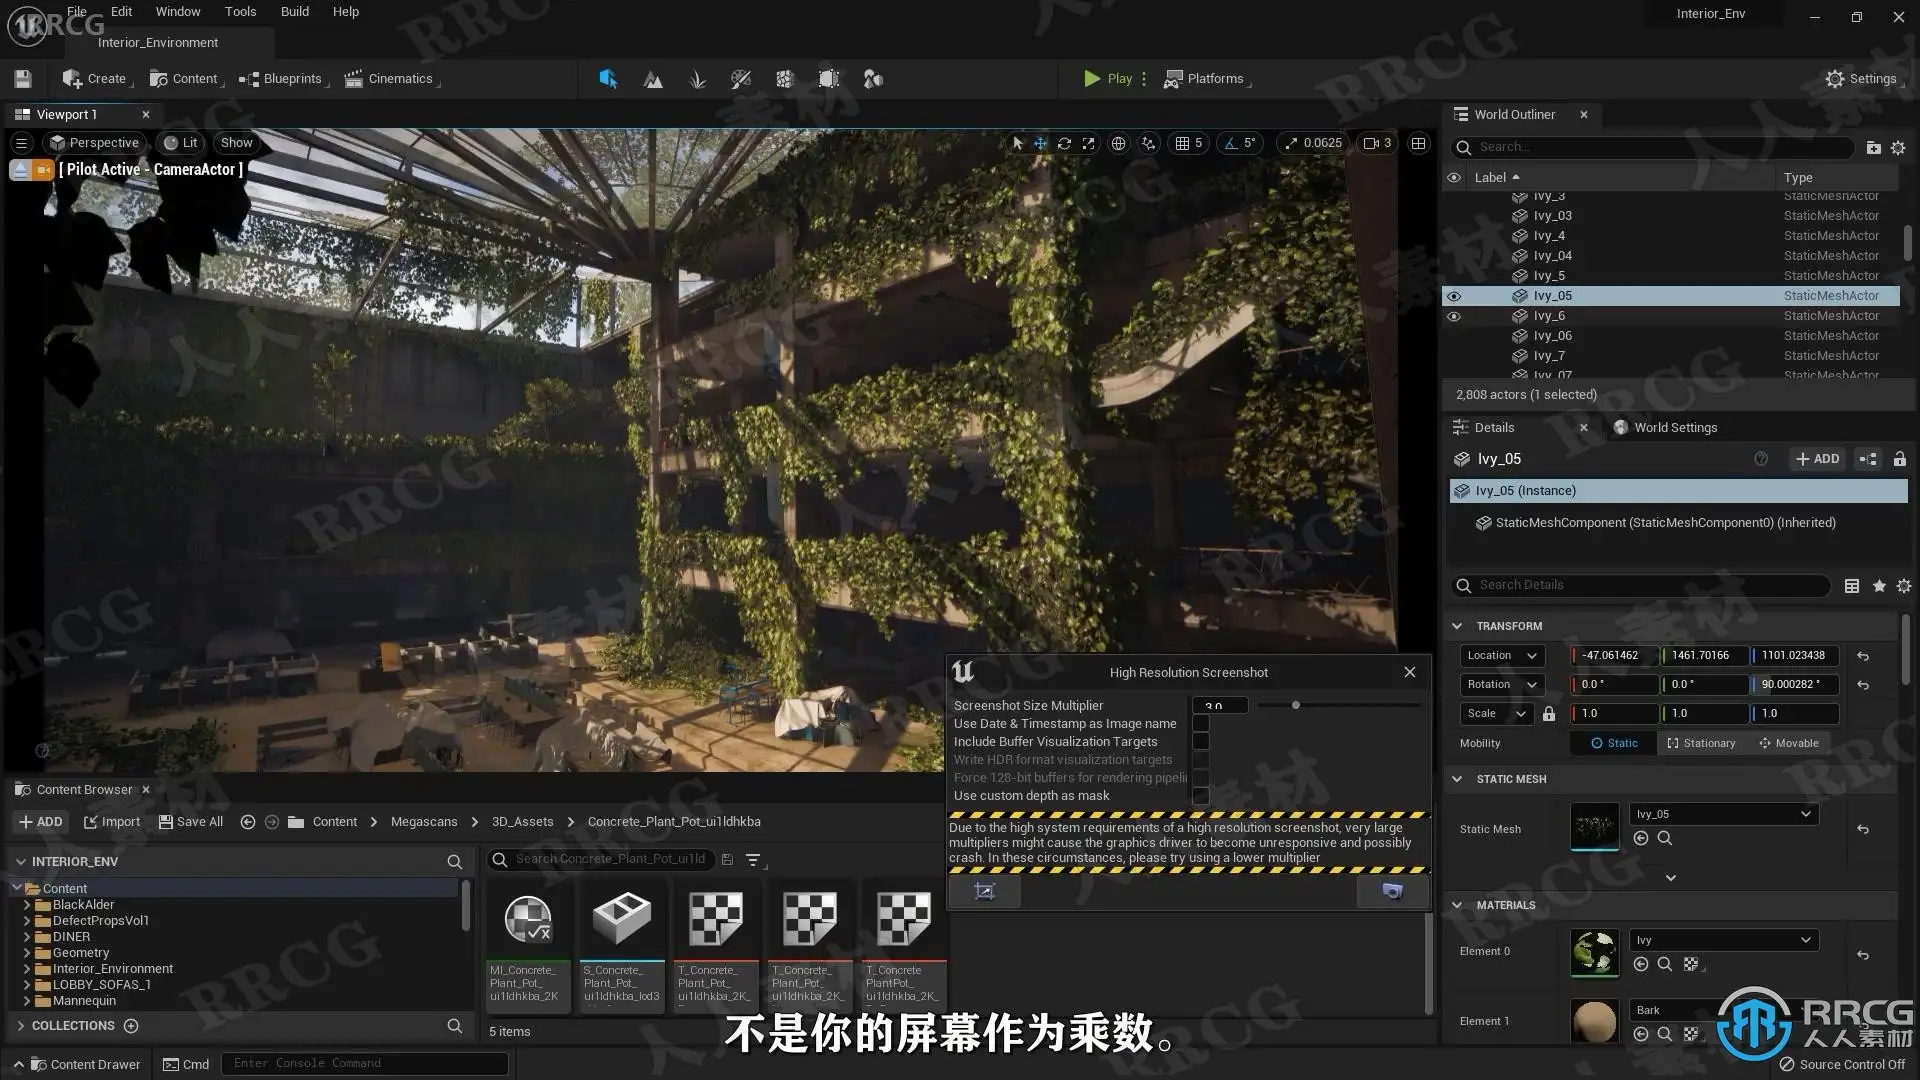Open the Build menu
This screenshot has width=1920, height=1080.
click(x=295, y=12)
